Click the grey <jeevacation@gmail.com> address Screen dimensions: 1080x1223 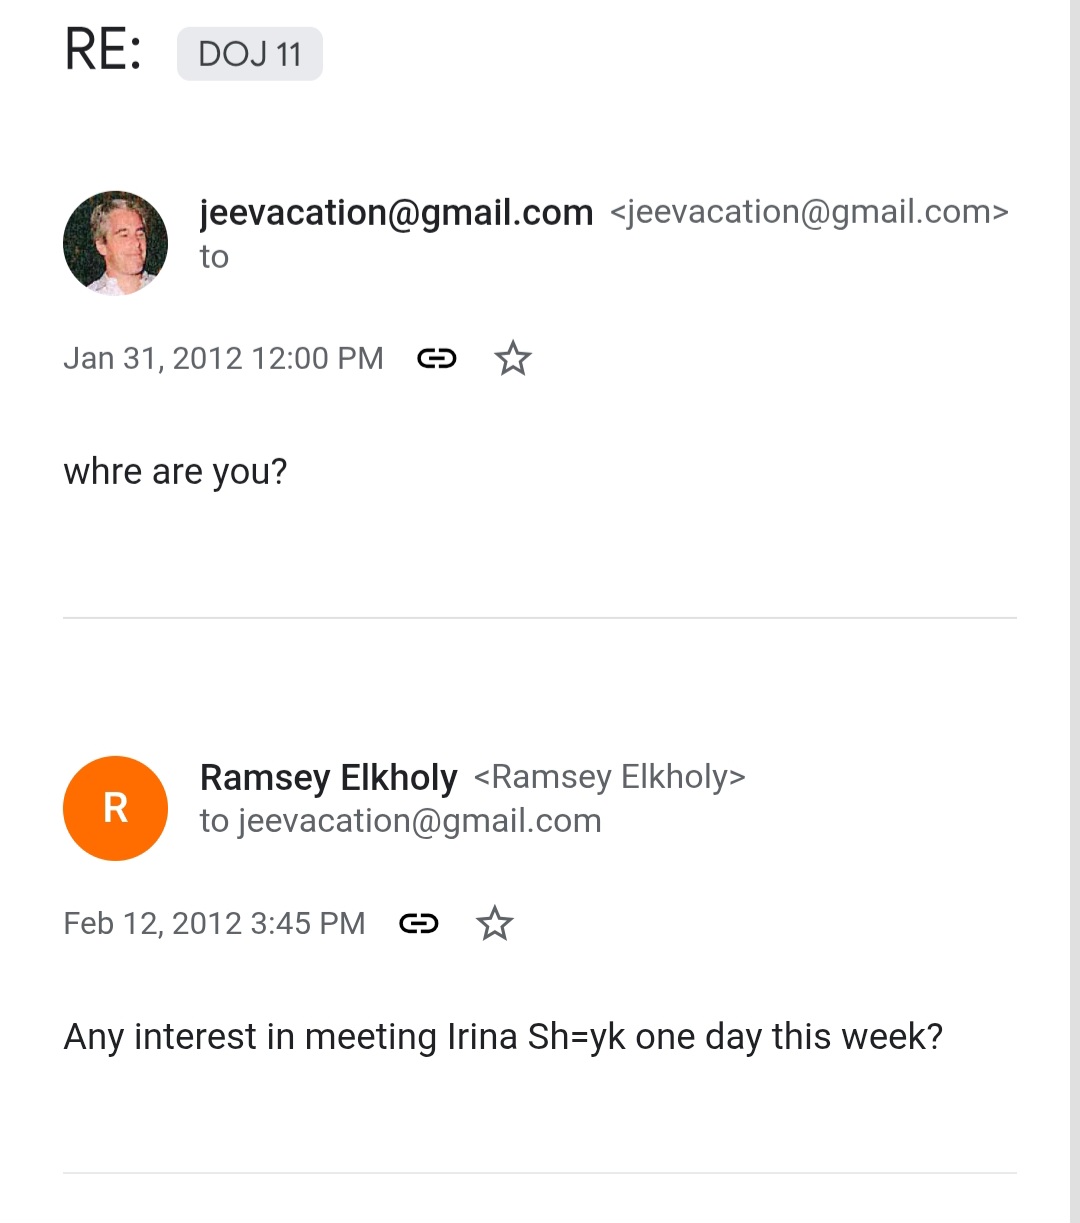[x=808, y=212]
